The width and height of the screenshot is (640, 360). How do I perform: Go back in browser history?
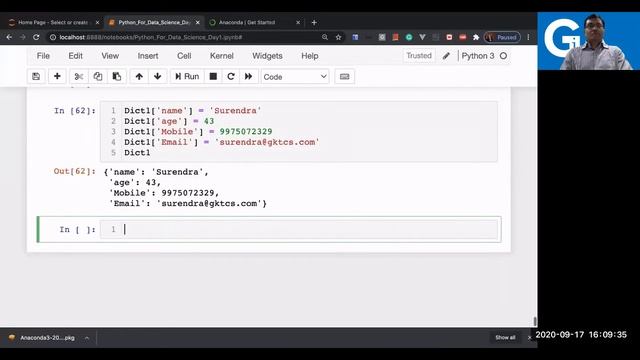pos(9,37)
